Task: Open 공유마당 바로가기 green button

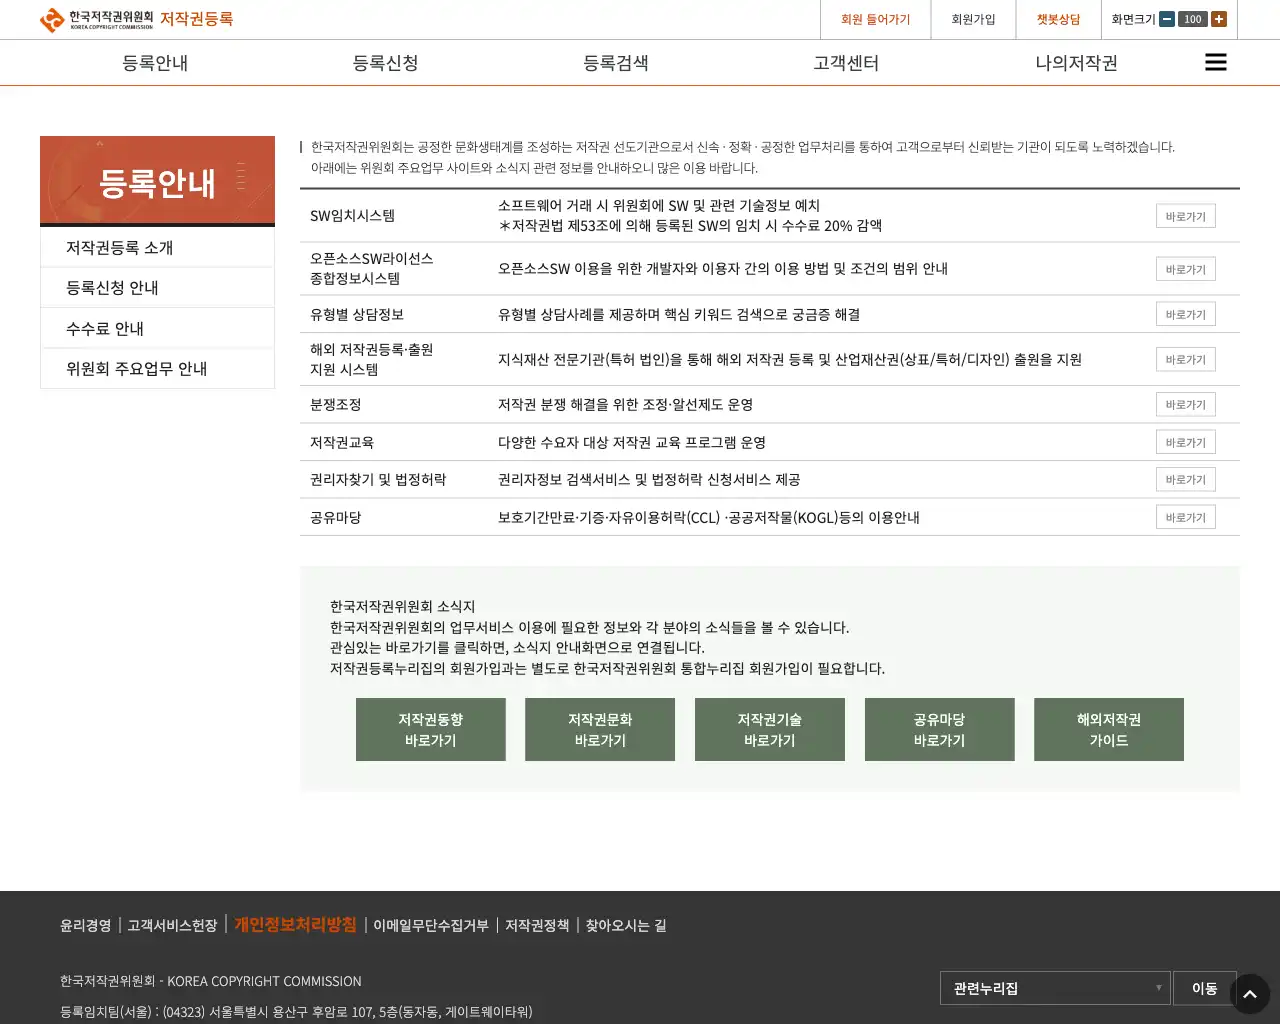Action: click(x=939, y=730)
